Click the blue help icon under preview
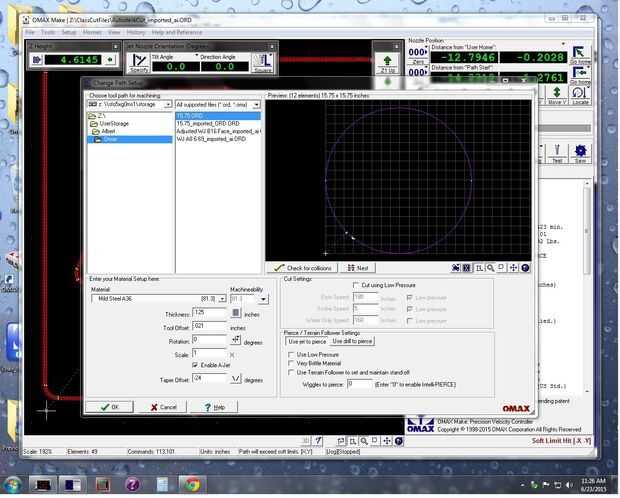The height and width of the screenshot is (498, 620). pyautogui.click(x=526, y=268)
